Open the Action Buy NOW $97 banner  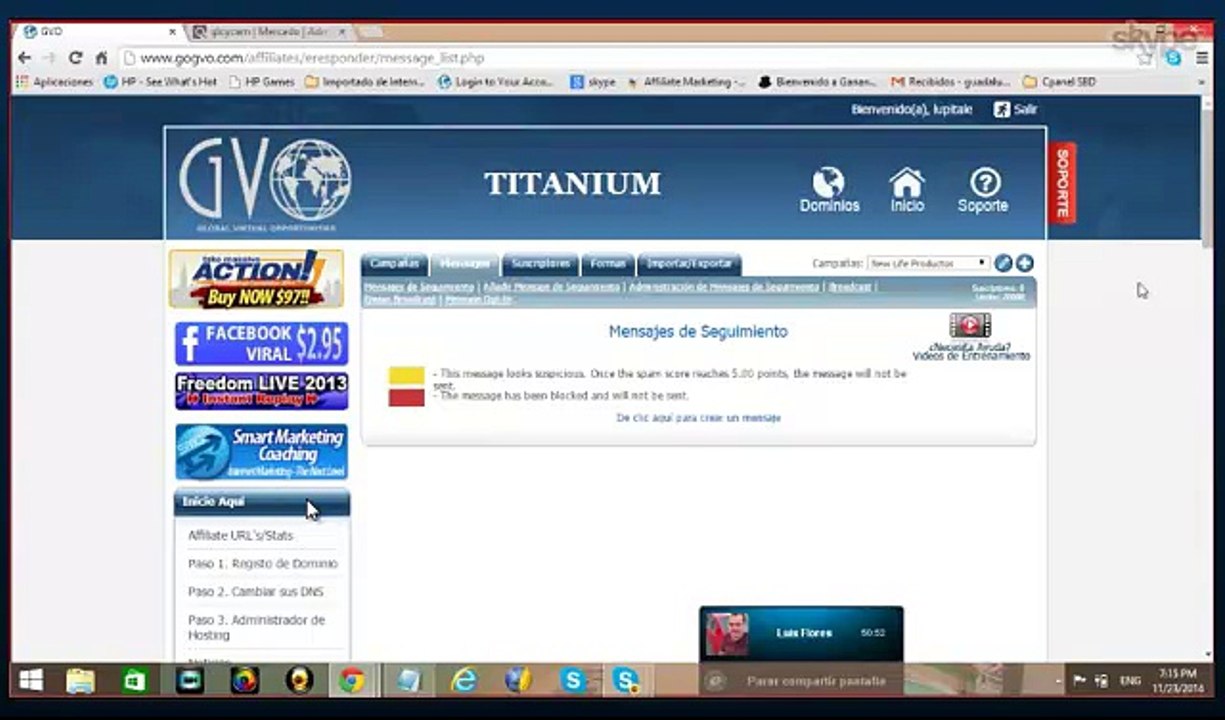click(x=256, y=279)
